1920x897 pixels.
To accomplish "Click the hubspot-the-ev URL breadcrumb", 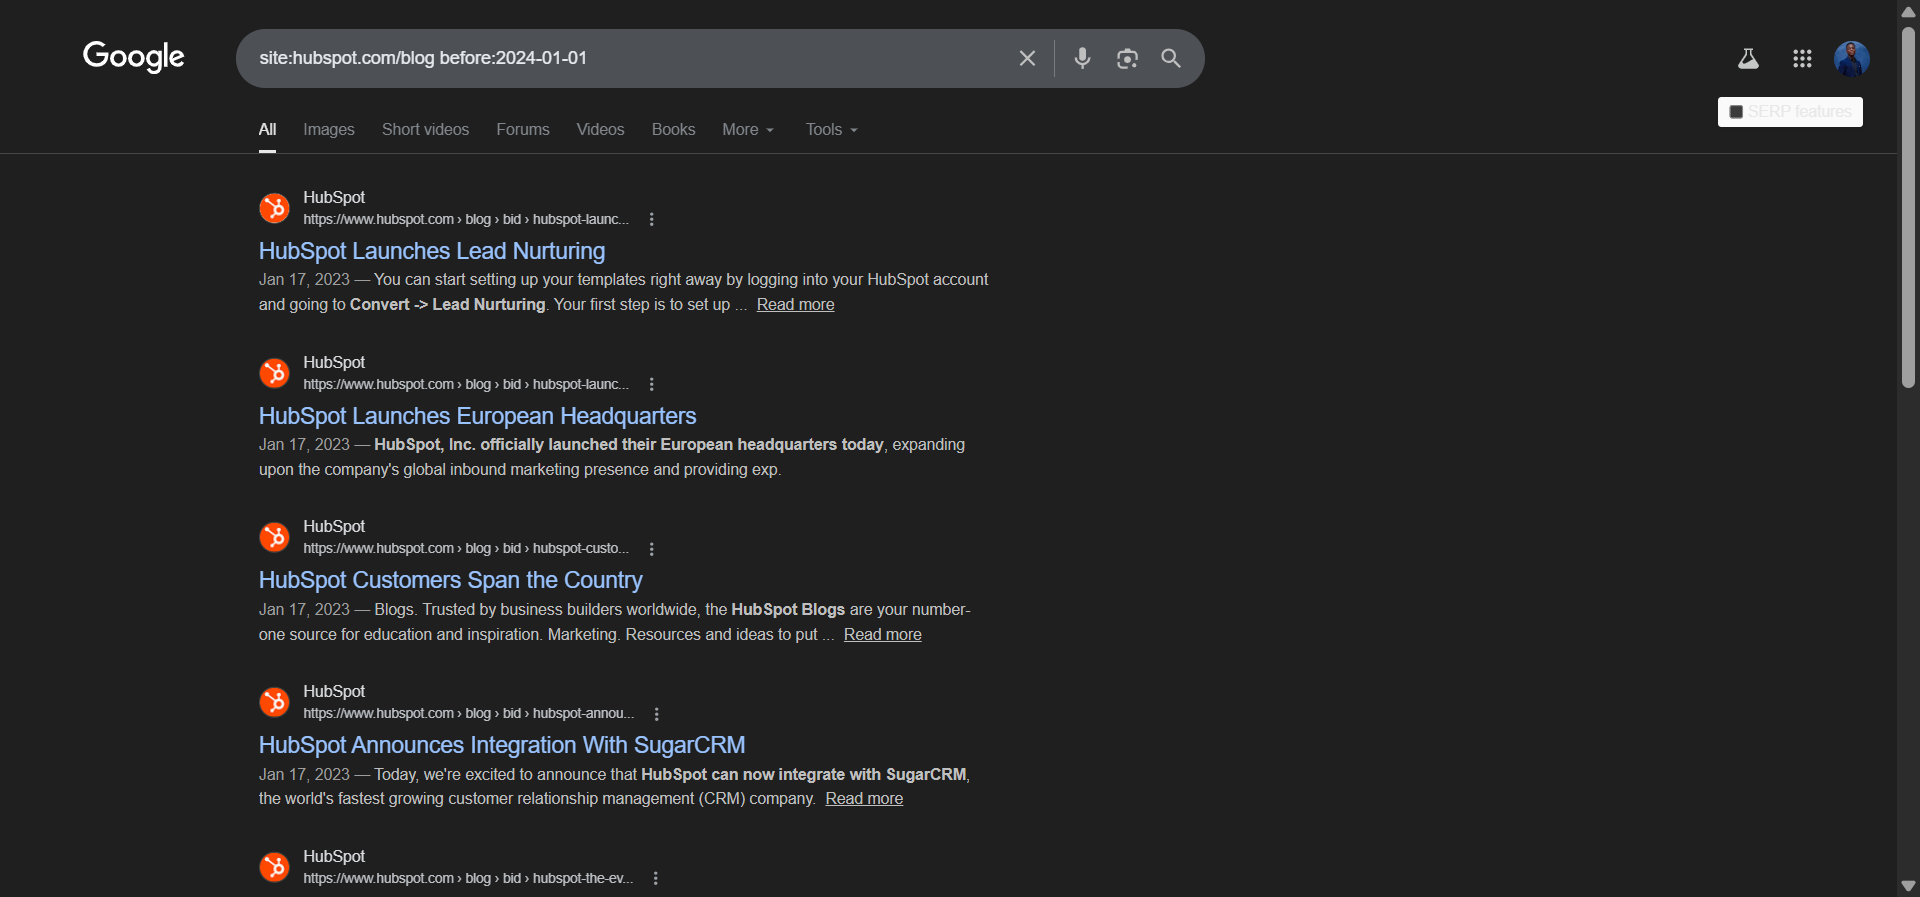I will (468, 878).
